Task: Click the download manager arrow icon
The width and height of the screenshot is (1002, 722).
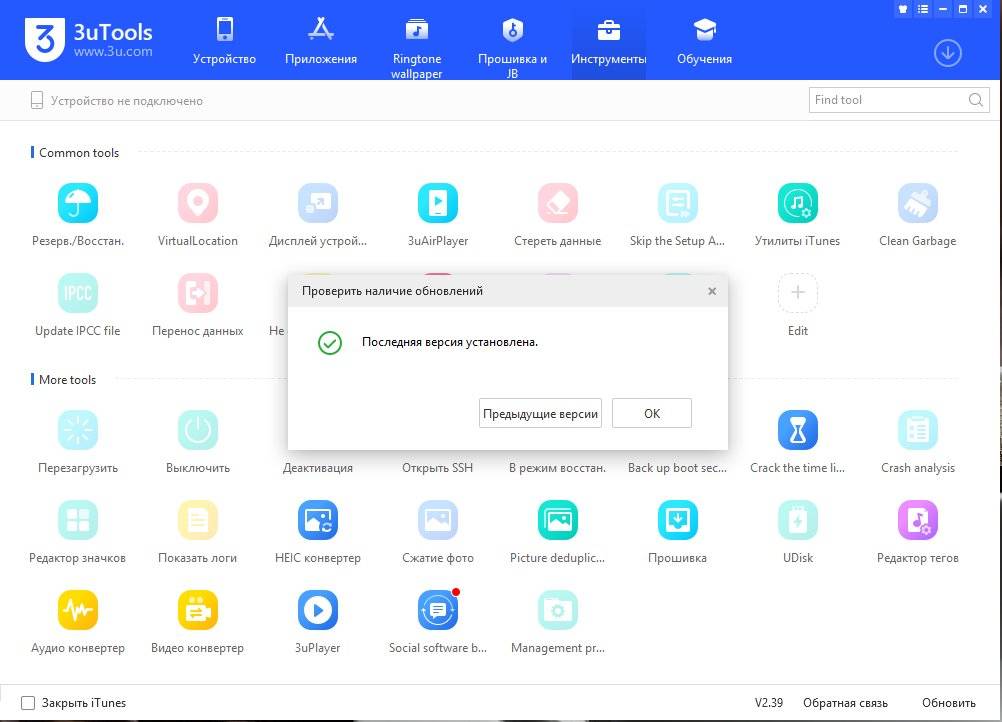Action: (x=948, y=53)
